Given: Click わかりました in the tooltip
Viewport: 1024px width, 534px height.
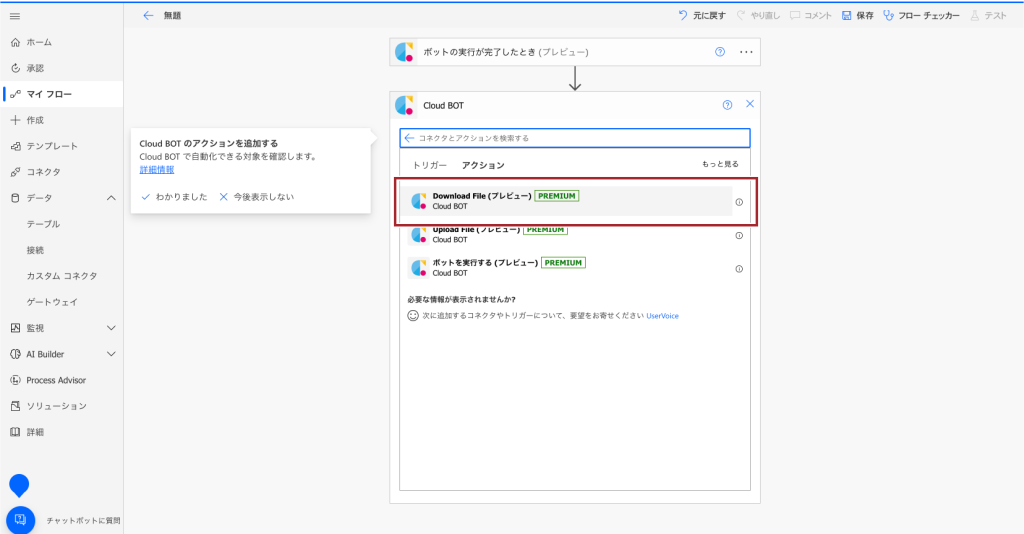Looking at the screenshot, I should pos(174,196).
